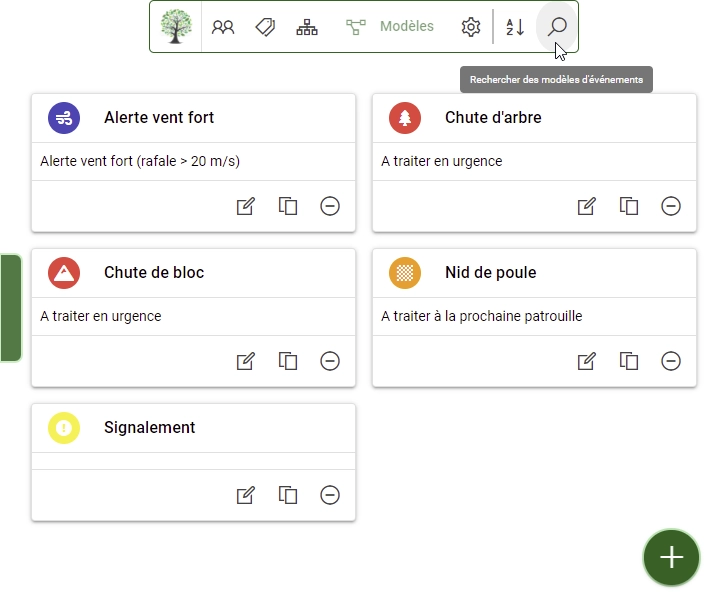Viewport: 728px width, 614px height.
Task: Search event templates with magnifier
Action: coord(557,27)
